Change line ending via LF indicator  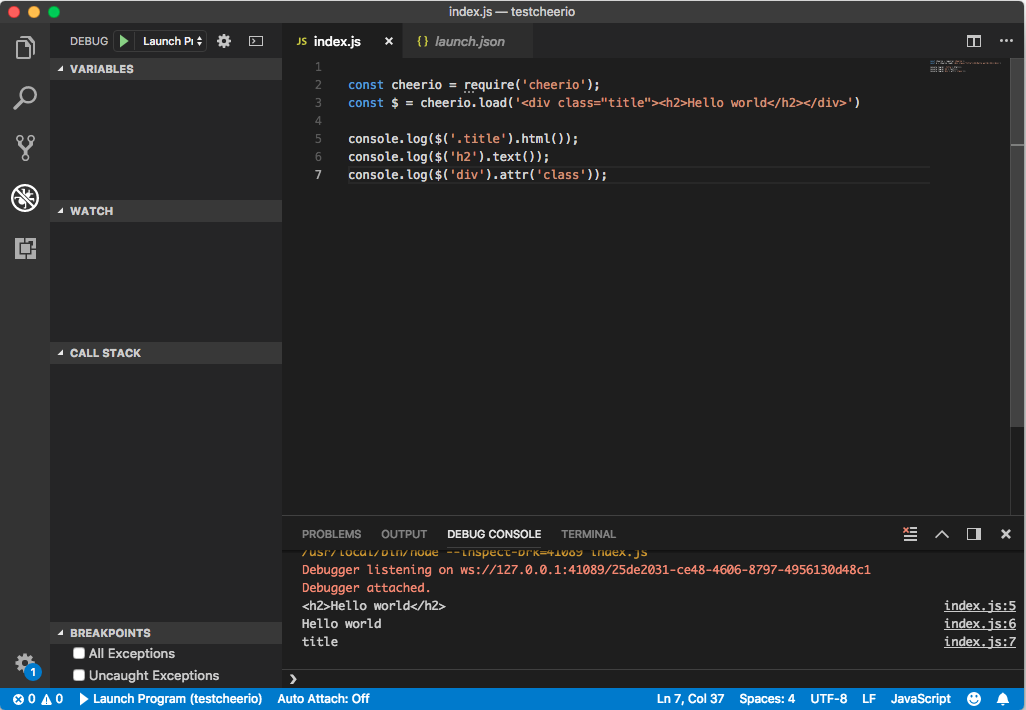pos(869,699)
